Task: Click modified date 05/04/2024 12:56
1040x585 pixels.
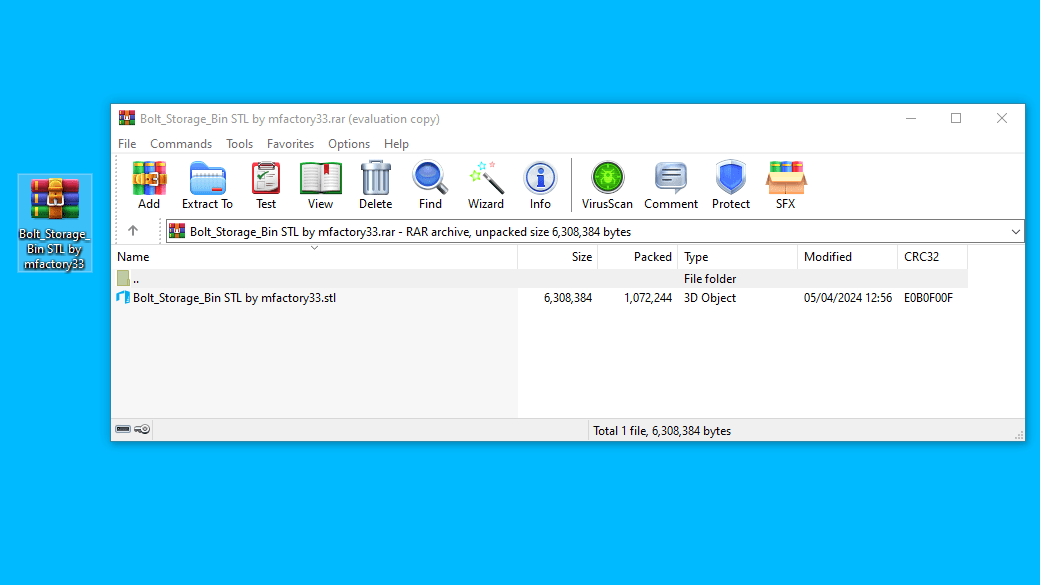Action: [848, 298]
